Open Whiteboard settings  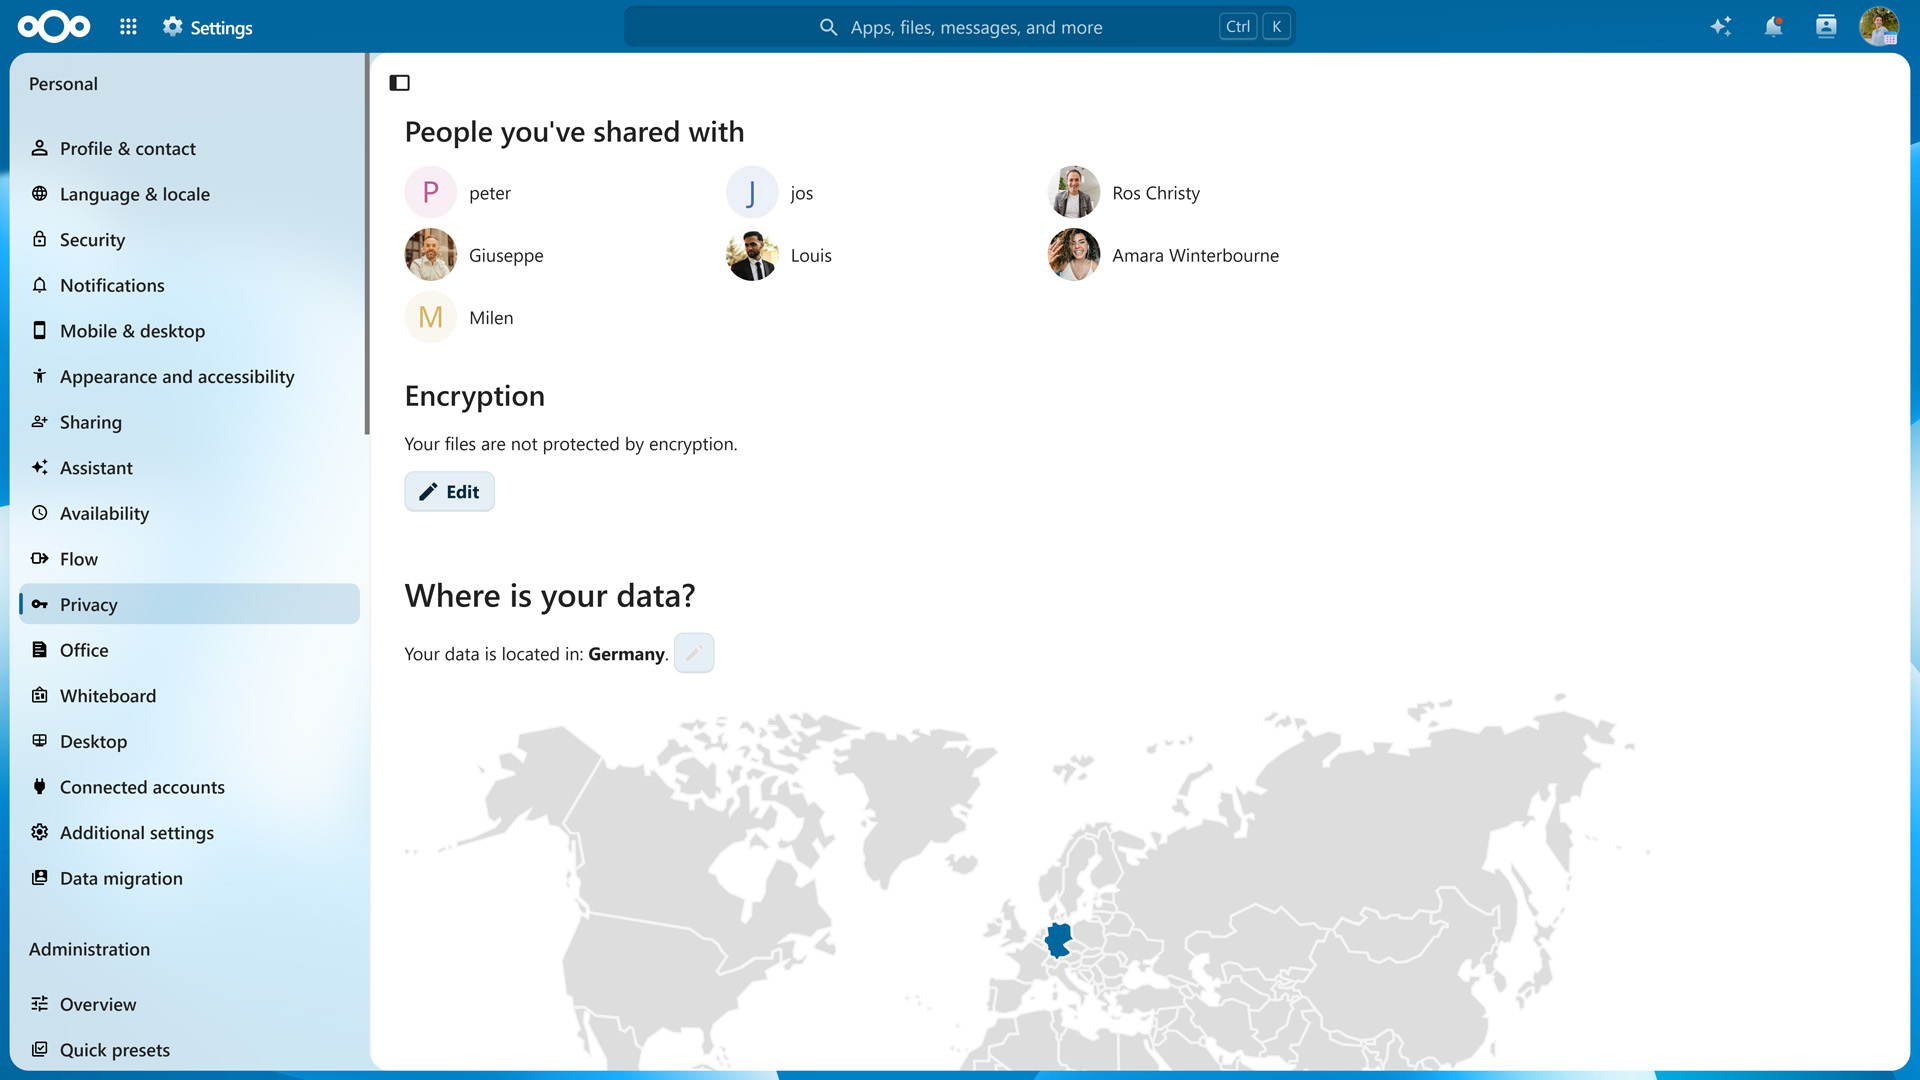[189, 696]
